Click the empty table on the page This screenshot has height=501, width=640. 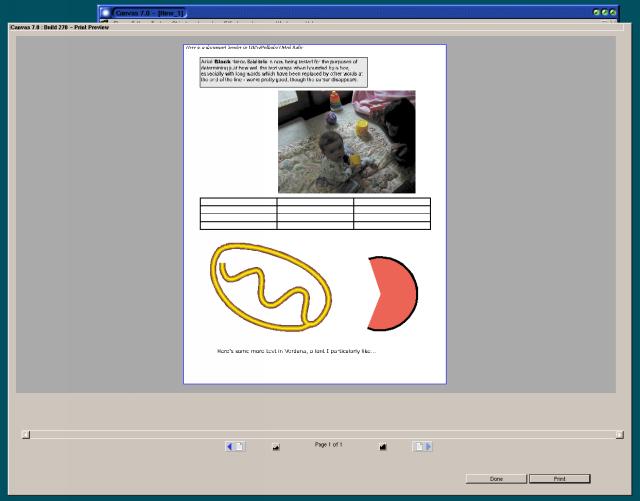(x=315, y=213)
